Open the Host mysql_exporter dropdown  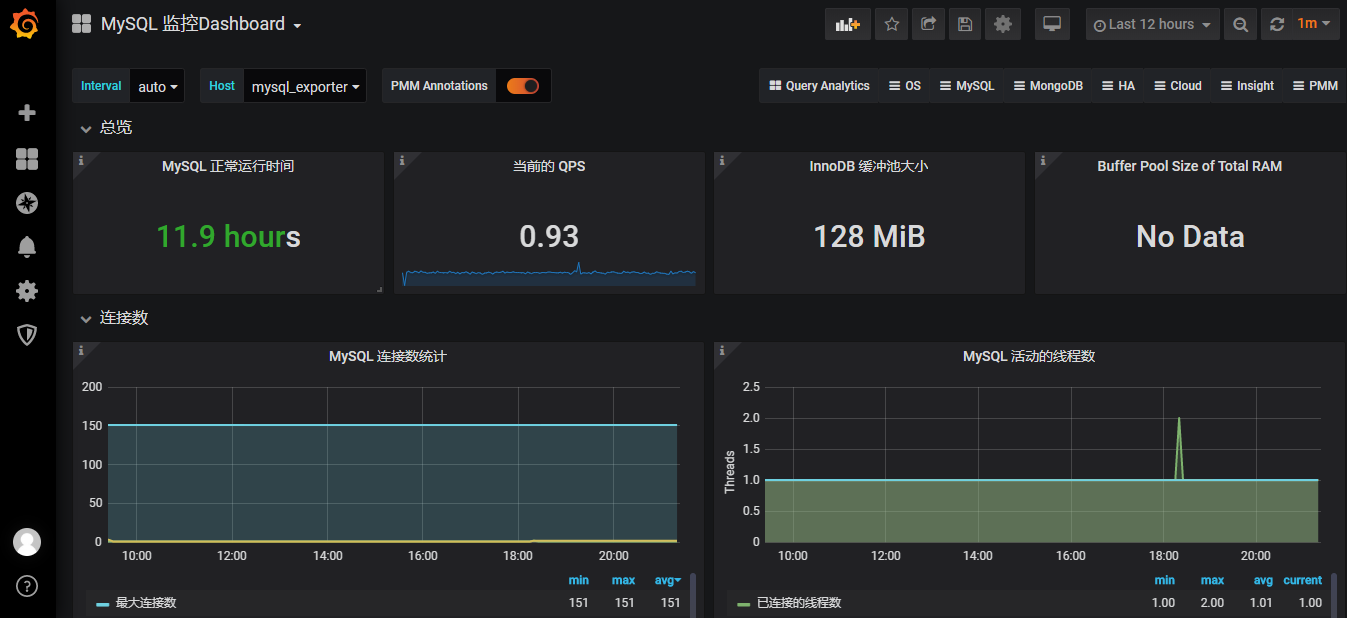[x=305, y=87]
